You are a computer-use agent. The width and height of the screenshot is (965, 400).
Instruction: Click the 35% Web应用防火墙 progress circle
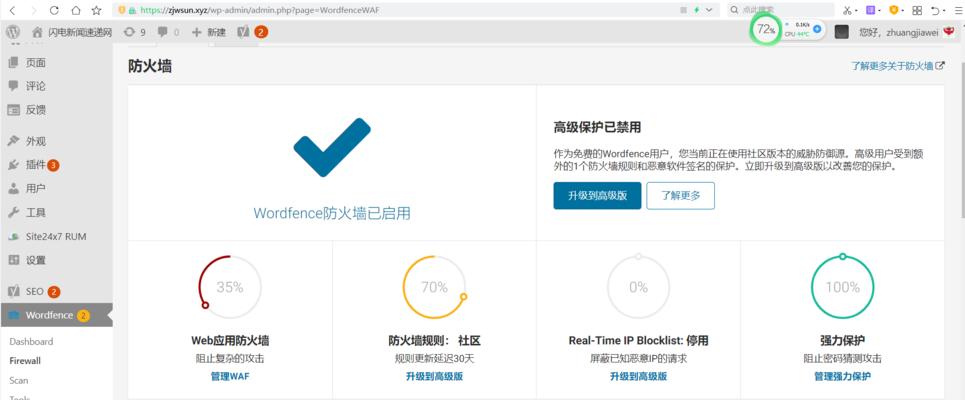(x=230, y=287)
